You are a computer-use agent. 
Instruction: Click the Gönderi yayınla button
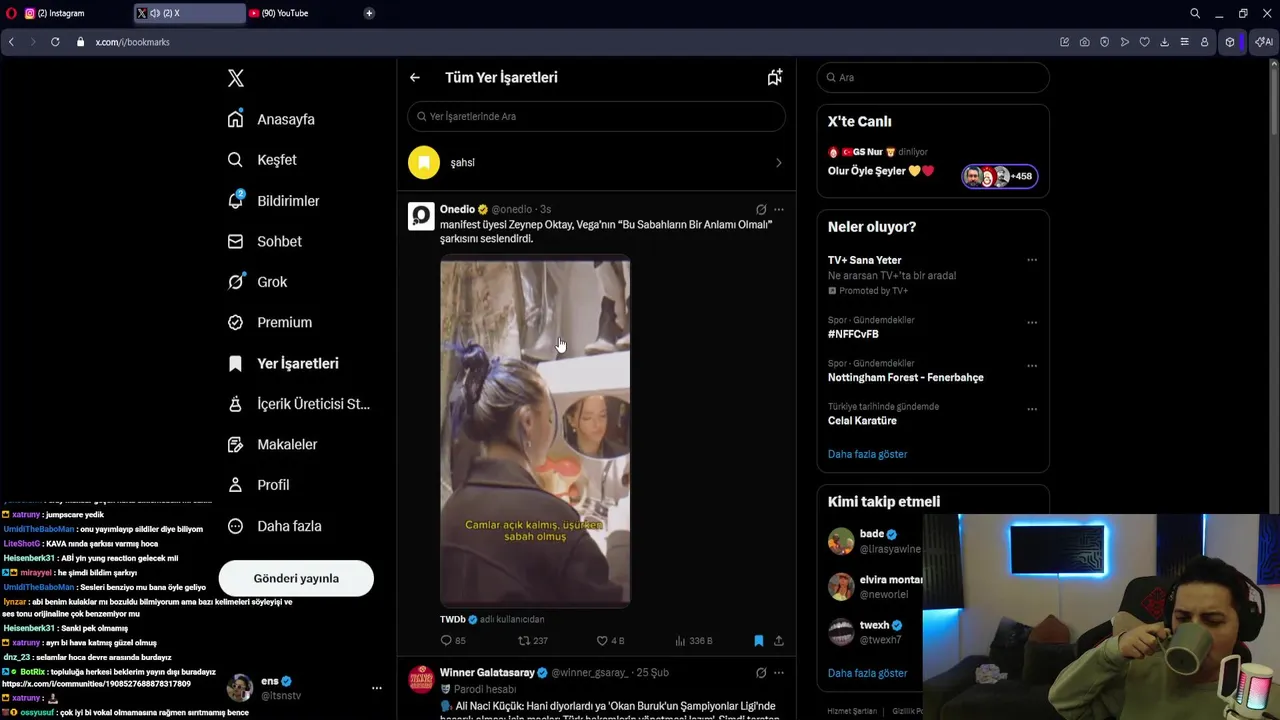coord(296,578)
